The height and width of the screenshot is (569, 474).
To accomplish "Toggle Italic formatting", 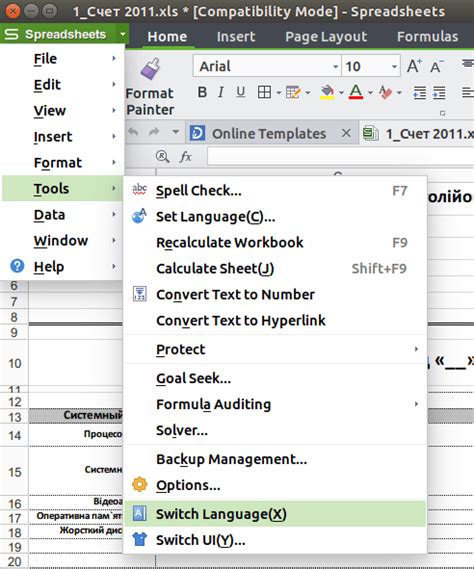I will point(221,92).
